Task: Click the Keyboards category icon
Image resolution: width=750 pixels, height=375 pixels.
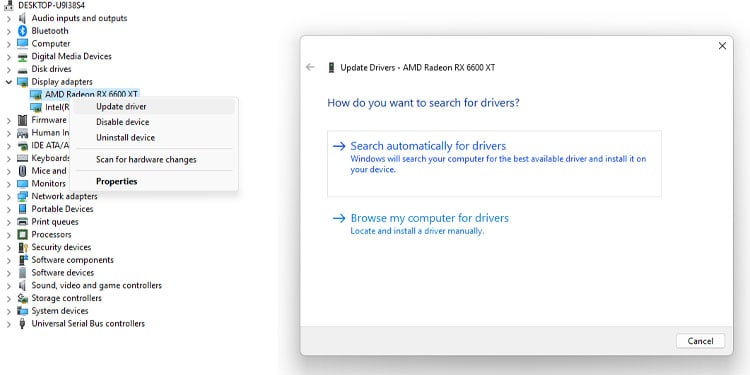Action: 22,158
